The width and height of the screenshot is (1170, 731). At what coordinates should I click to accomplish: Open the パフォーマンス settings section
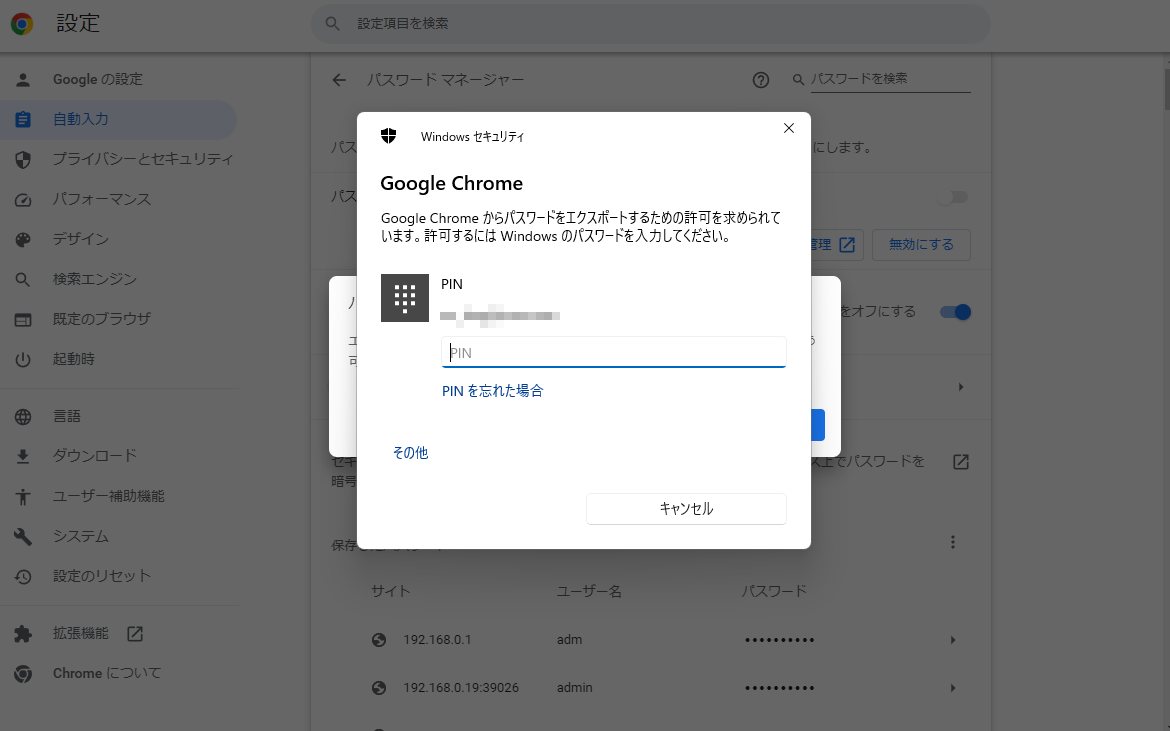pos(119,200)
